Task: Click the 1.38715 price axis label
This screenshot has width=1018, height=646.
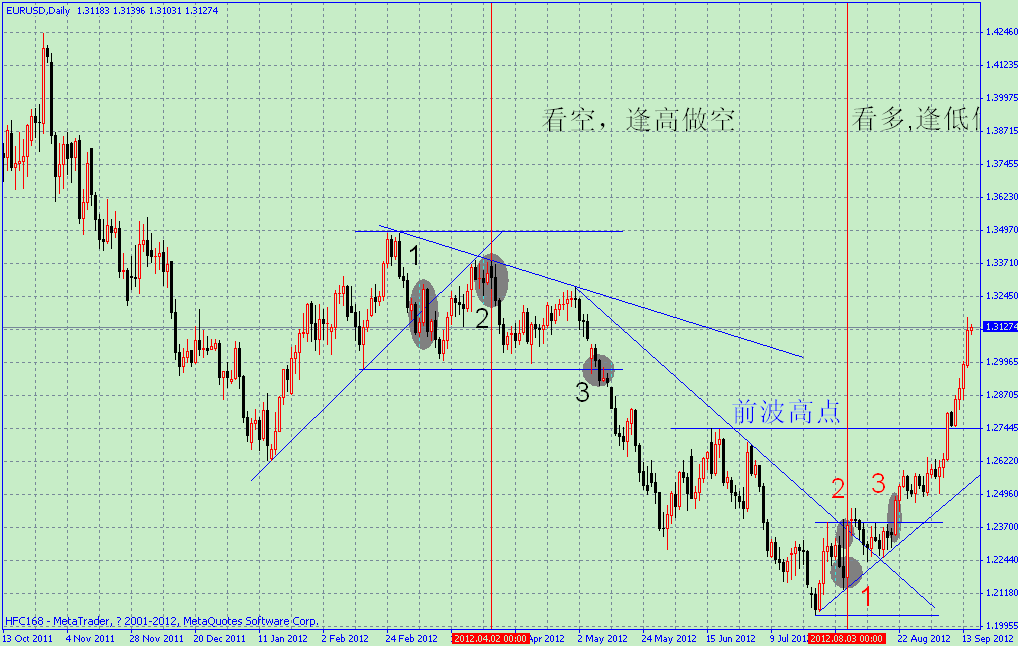Action: (x=1001, y=130)
